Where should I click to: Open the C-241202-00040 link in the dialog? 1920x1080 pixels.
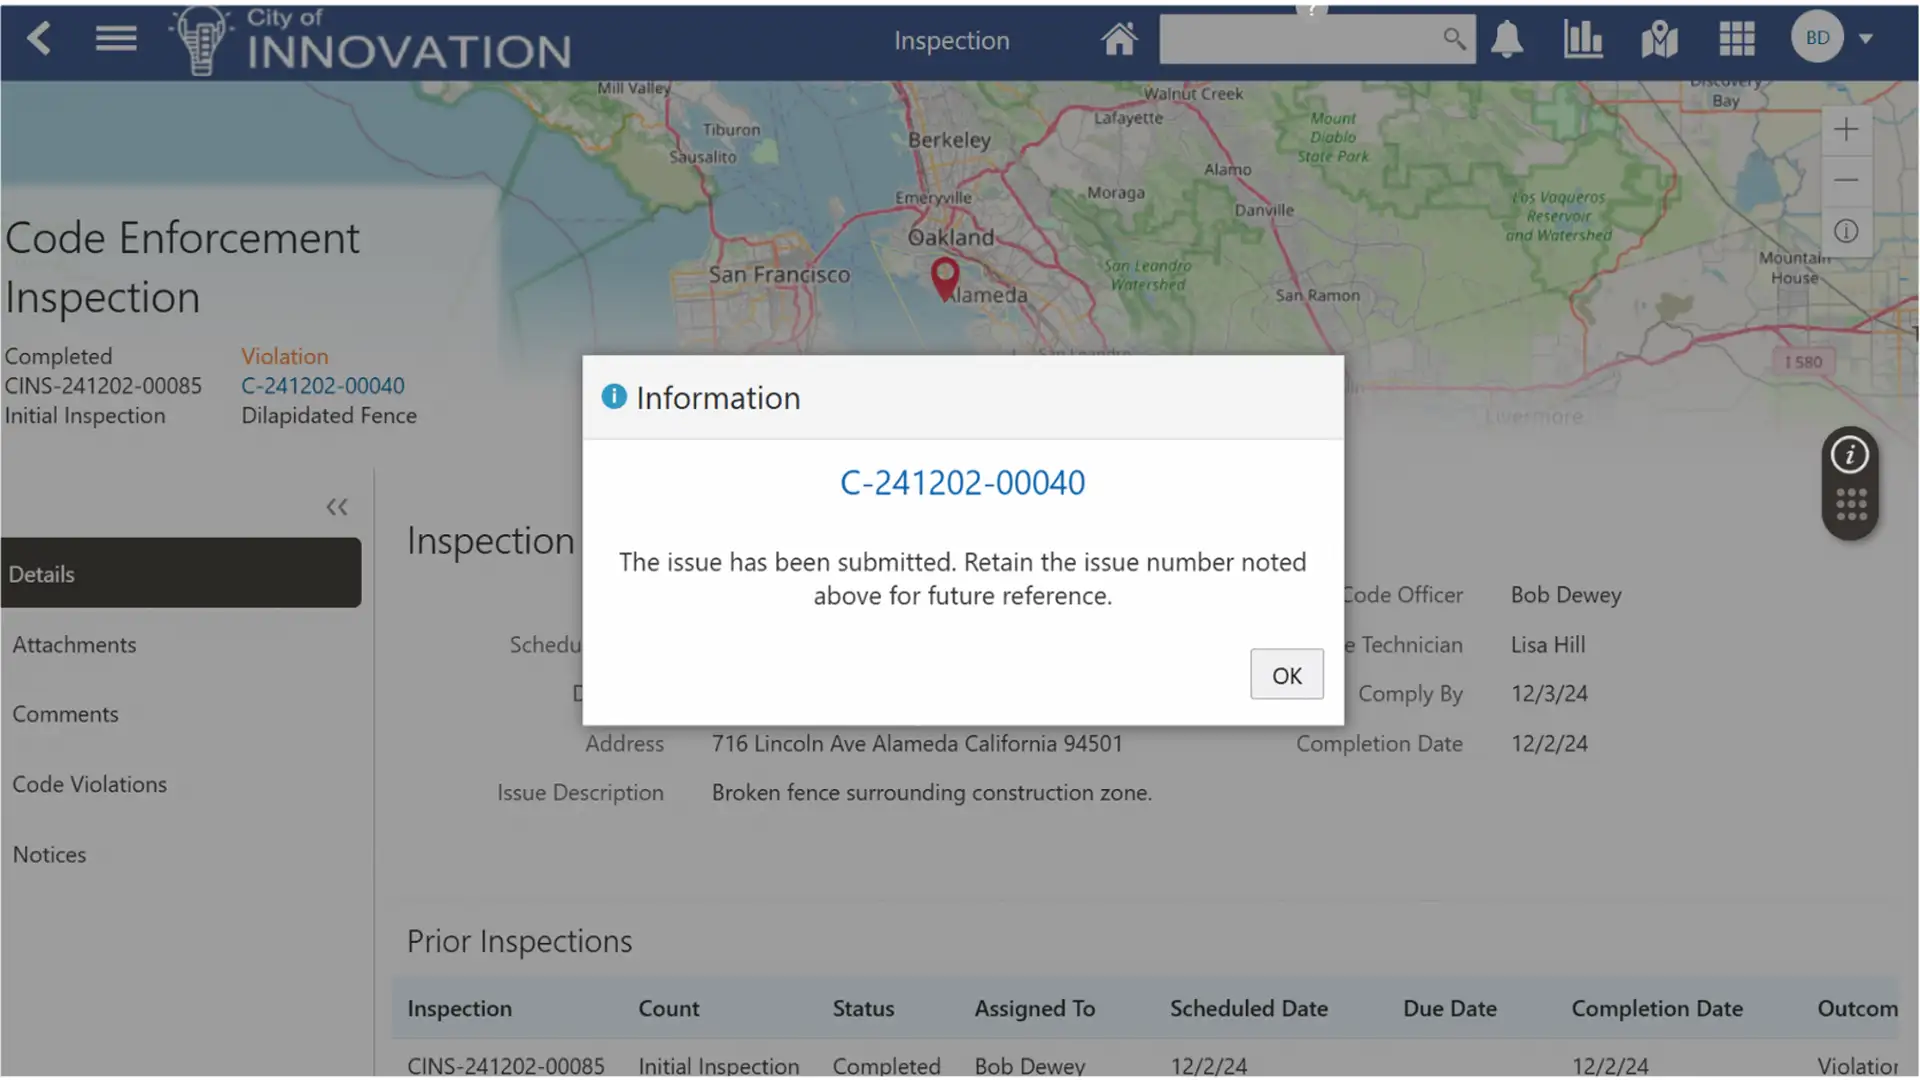point(962,483)
